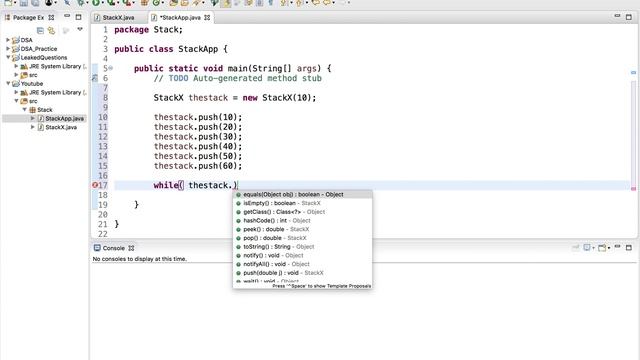Maximize the editor area
Viewport: 640px width, 360px height.
click(629, 17)
